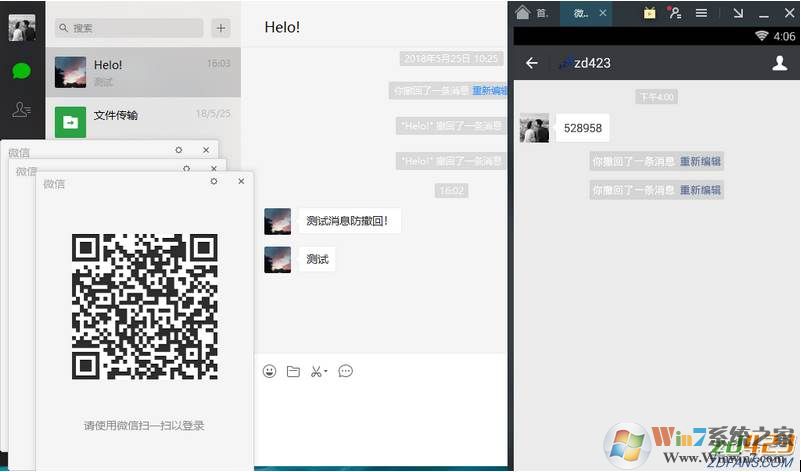Screen dimensions: 801x472
Task: Open the Chats view in the sidebar
Action: [x=21, y=71]
